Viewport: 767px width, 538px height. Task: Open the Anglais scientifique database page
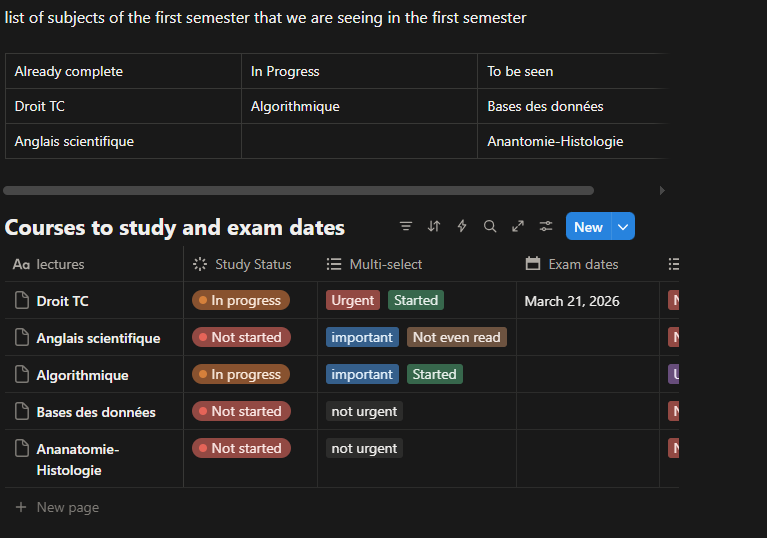click(98, 338)
